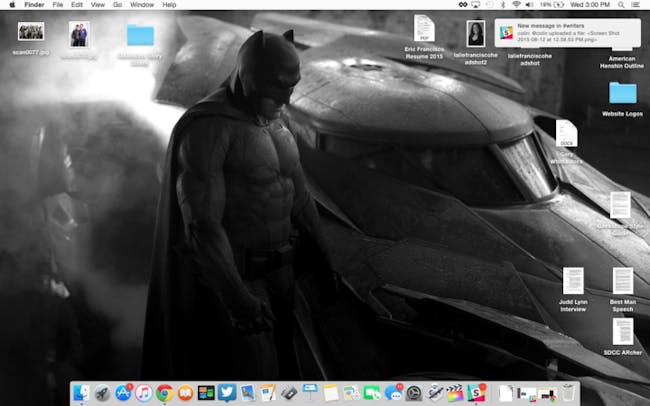Viewport: 650px width, 406px height.
Task: Click the volume speaker icon in menu bar
Action: tap(530, 5)
